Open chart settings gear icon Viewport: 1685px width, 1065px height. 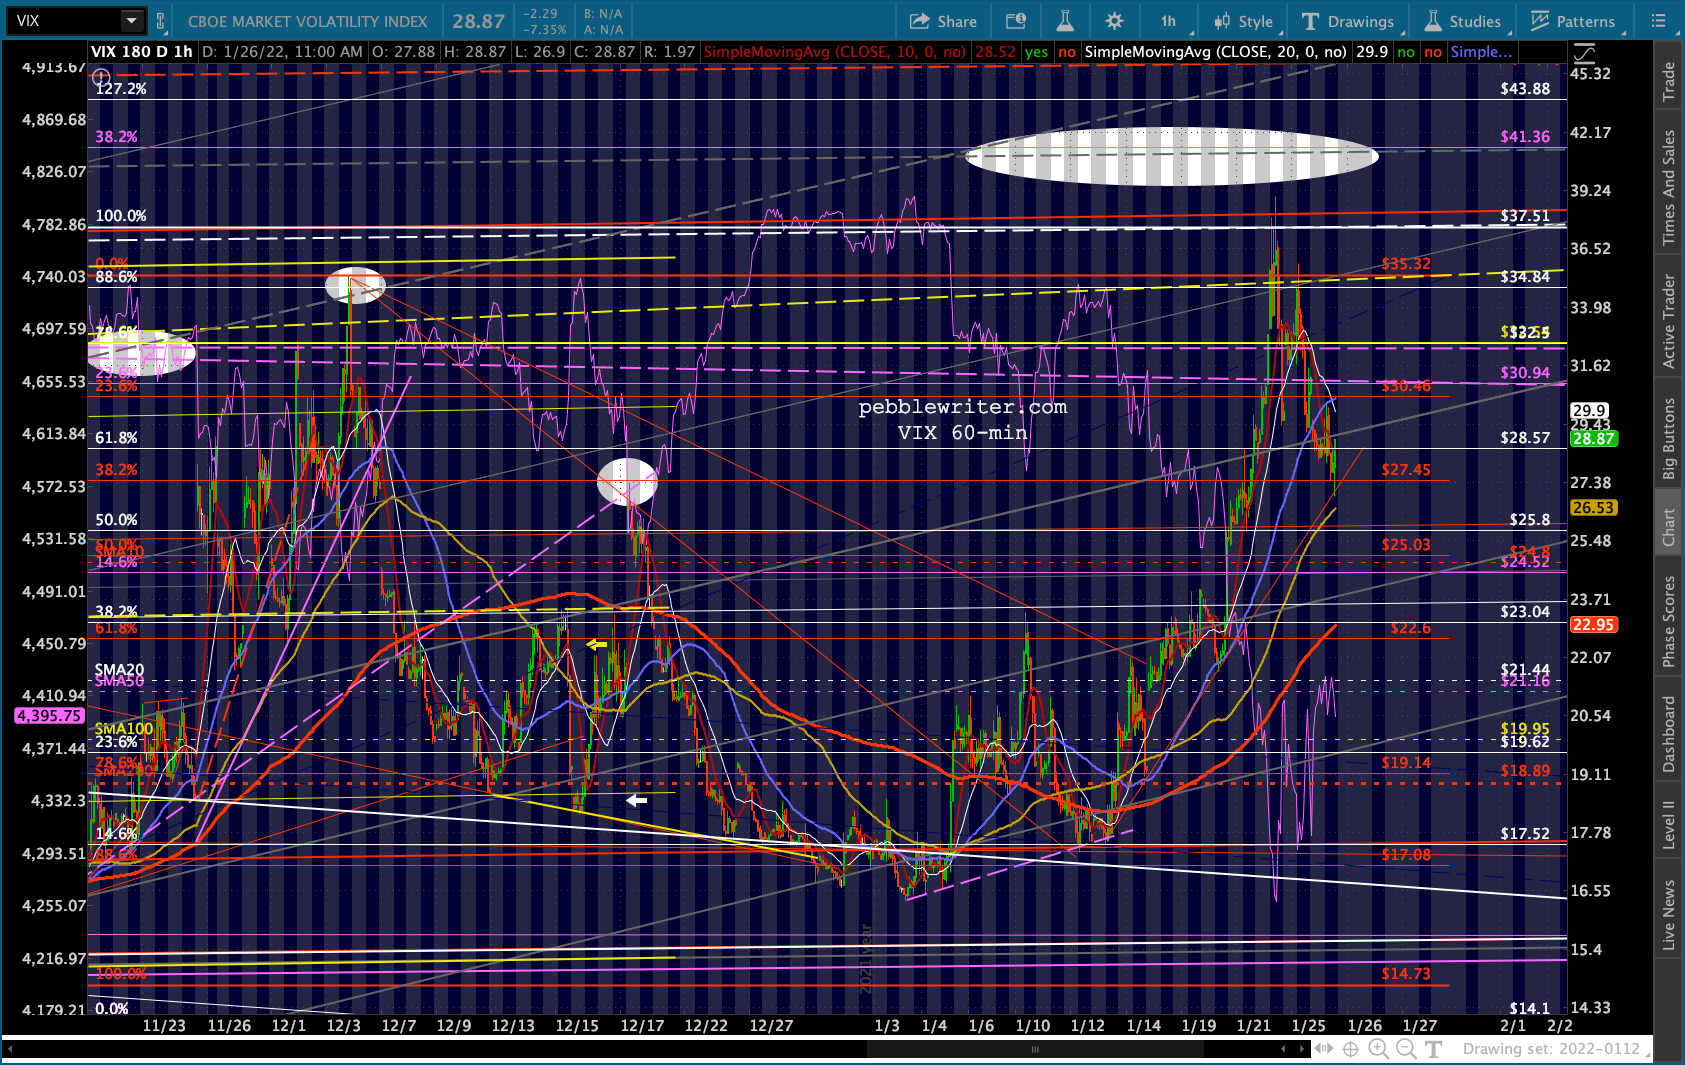point(1114,21)
